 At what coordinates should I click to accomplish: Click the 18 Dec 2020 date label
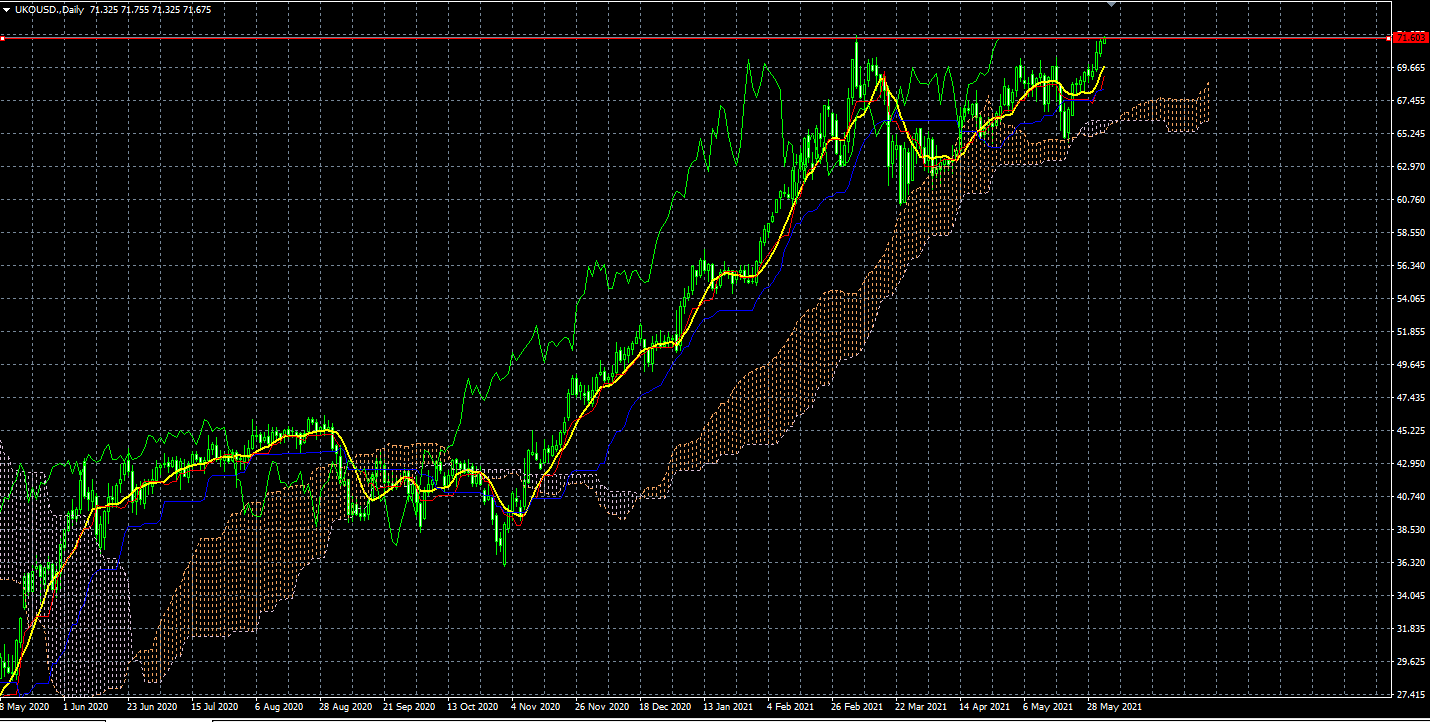(x=665, y=707)
